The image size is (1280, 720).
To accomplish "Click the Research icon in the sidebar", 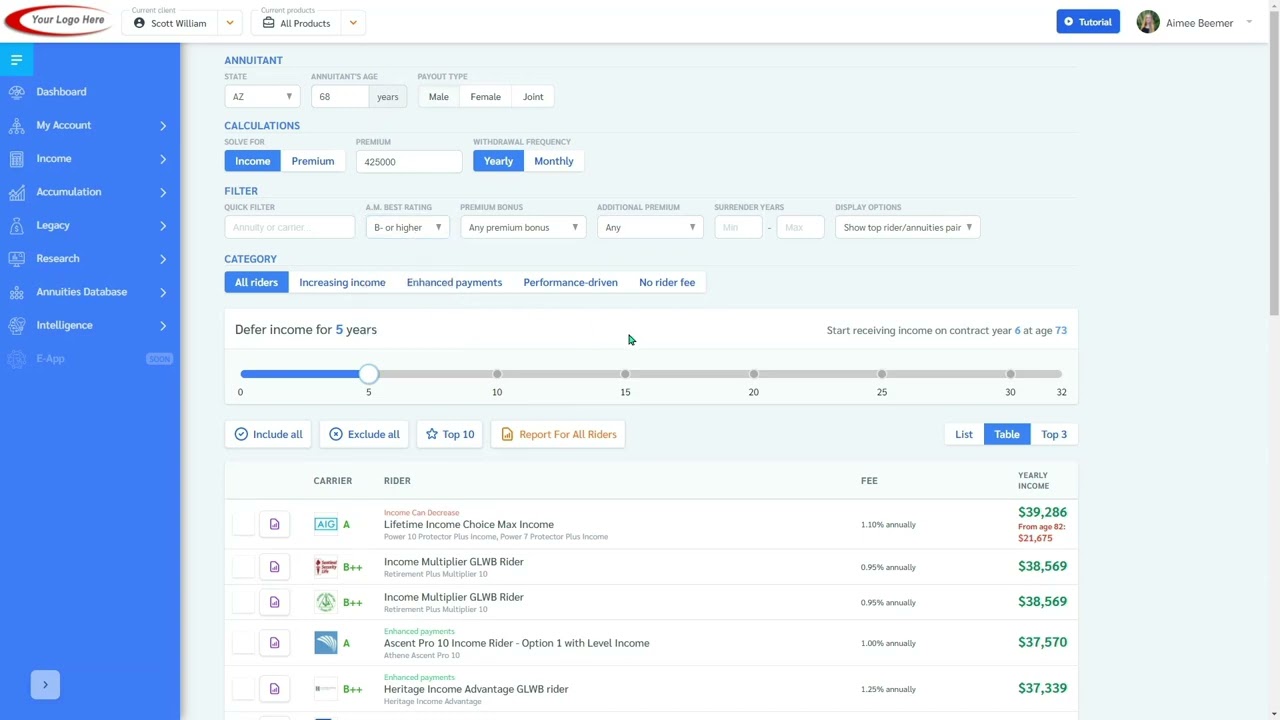I will coord(16,259).
